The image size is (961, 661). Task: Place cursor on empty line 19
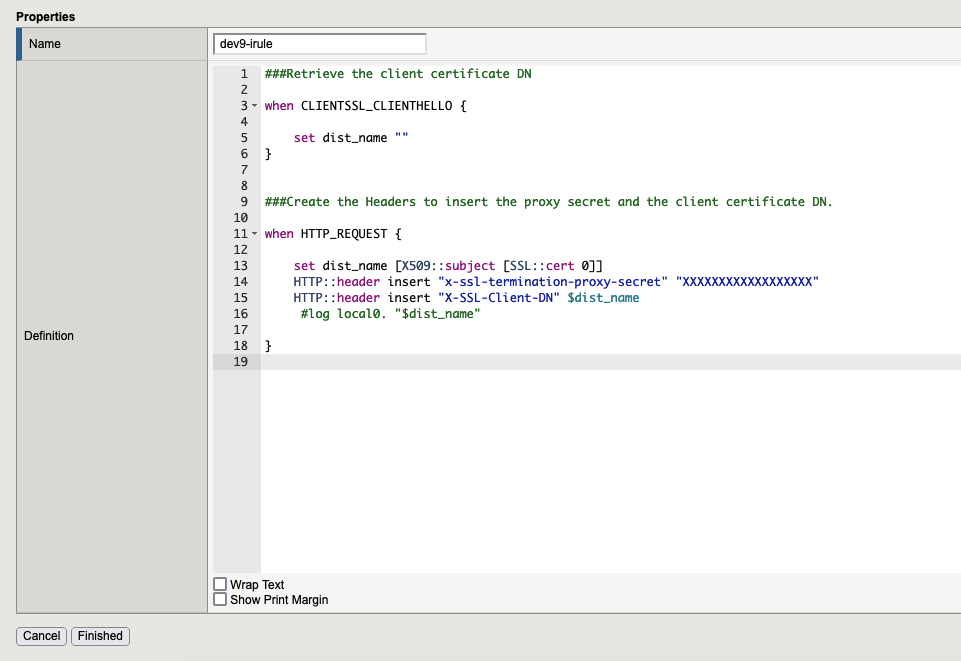point(600,362)
